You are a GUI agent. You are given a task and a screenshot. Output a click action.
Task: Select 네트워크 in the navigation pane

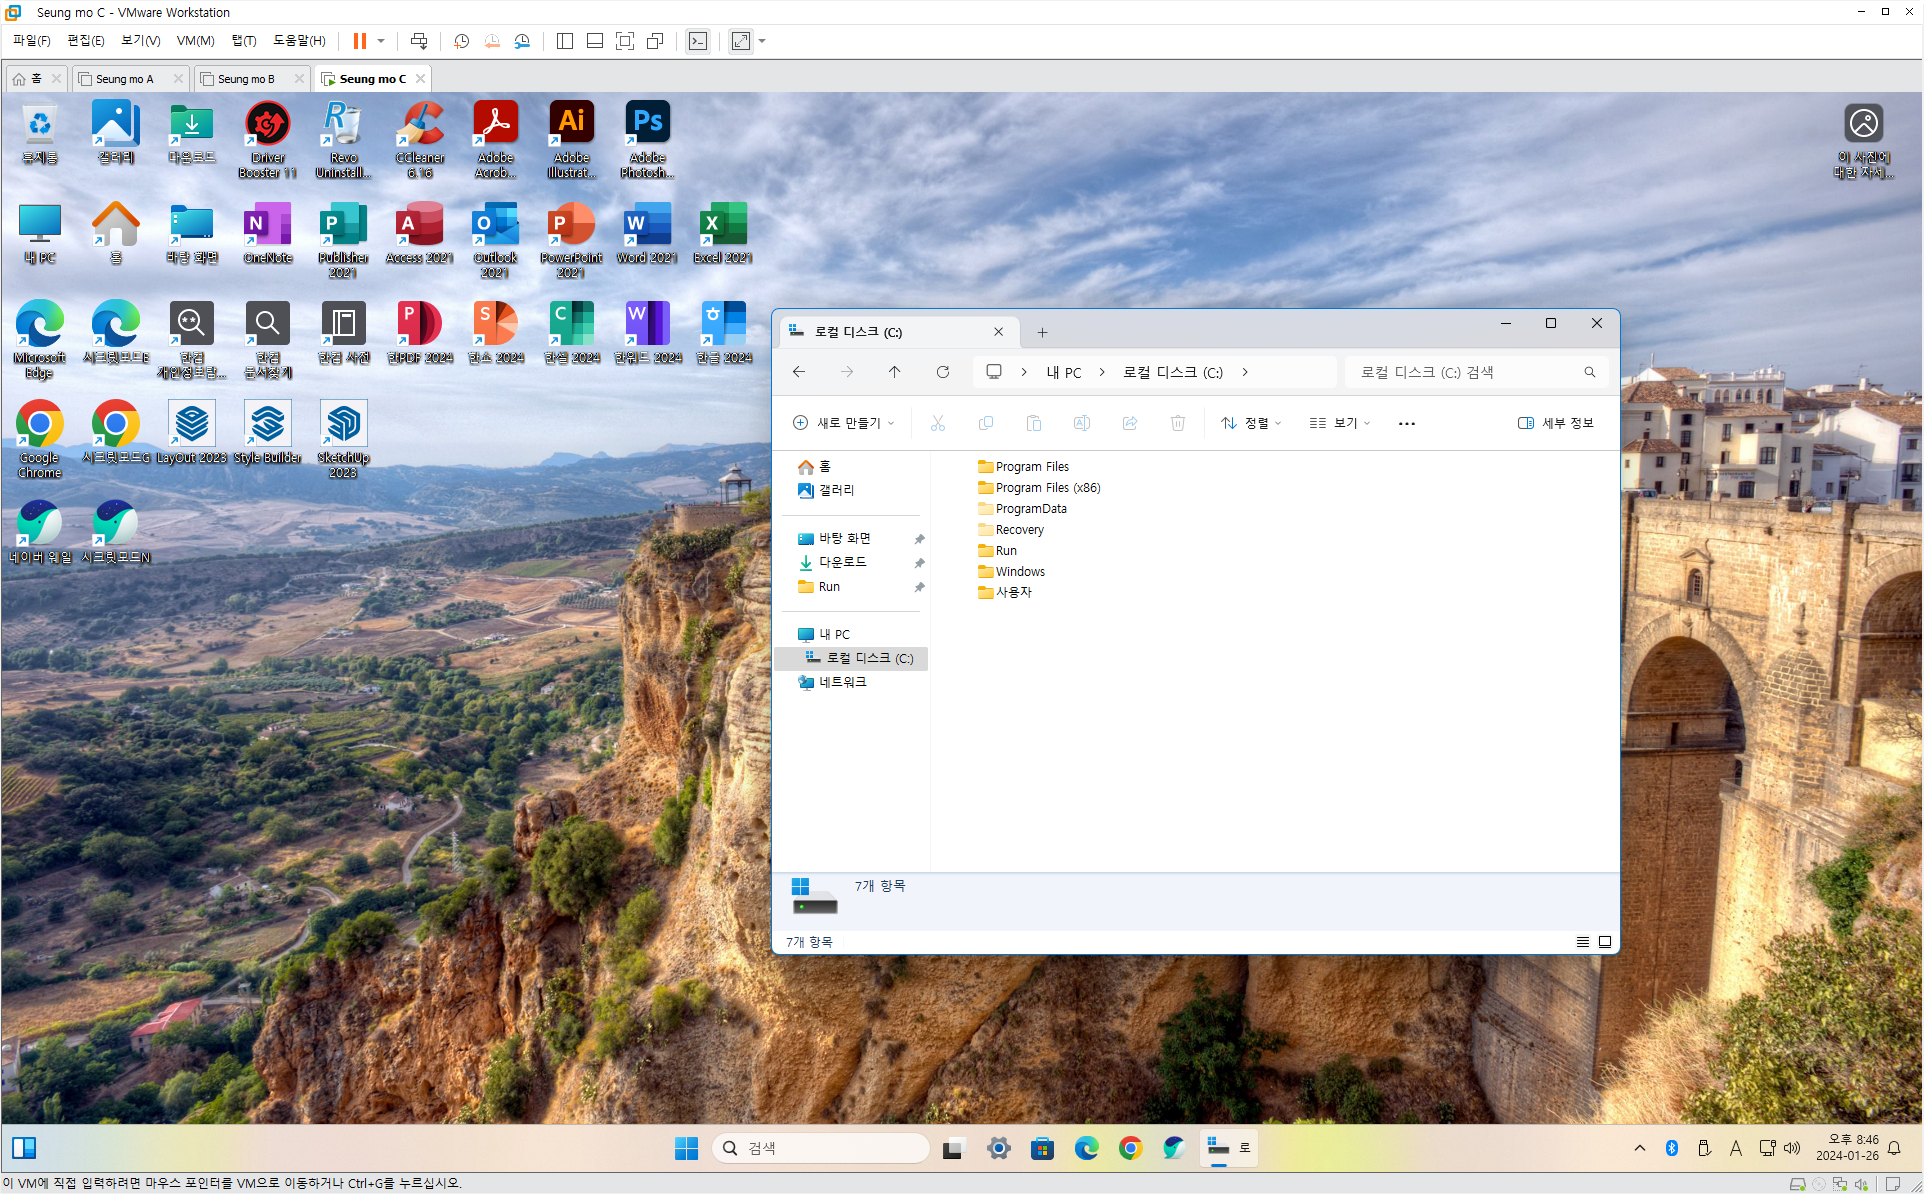point(842,682)
